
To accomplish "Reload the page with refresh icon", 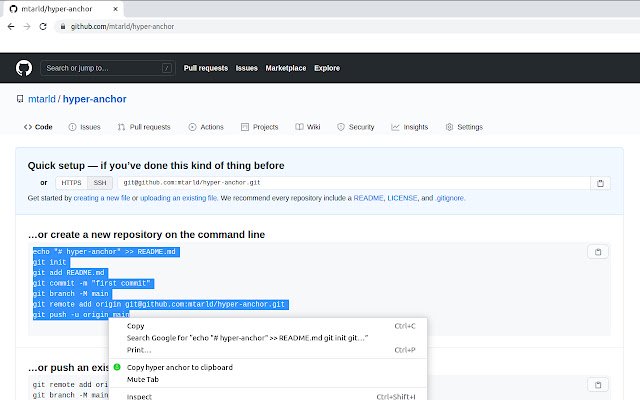I will pos(43,27).
